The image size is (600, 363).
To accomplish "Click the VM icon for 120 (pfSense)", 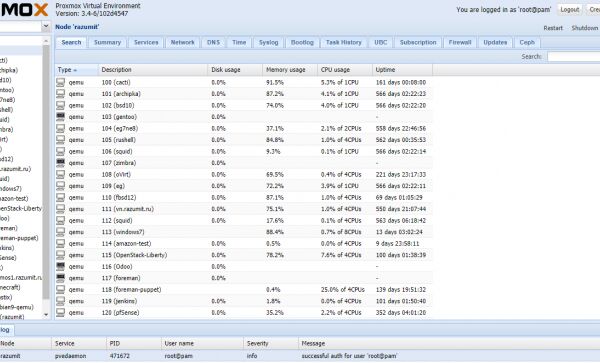I will [x=60, y=313].
